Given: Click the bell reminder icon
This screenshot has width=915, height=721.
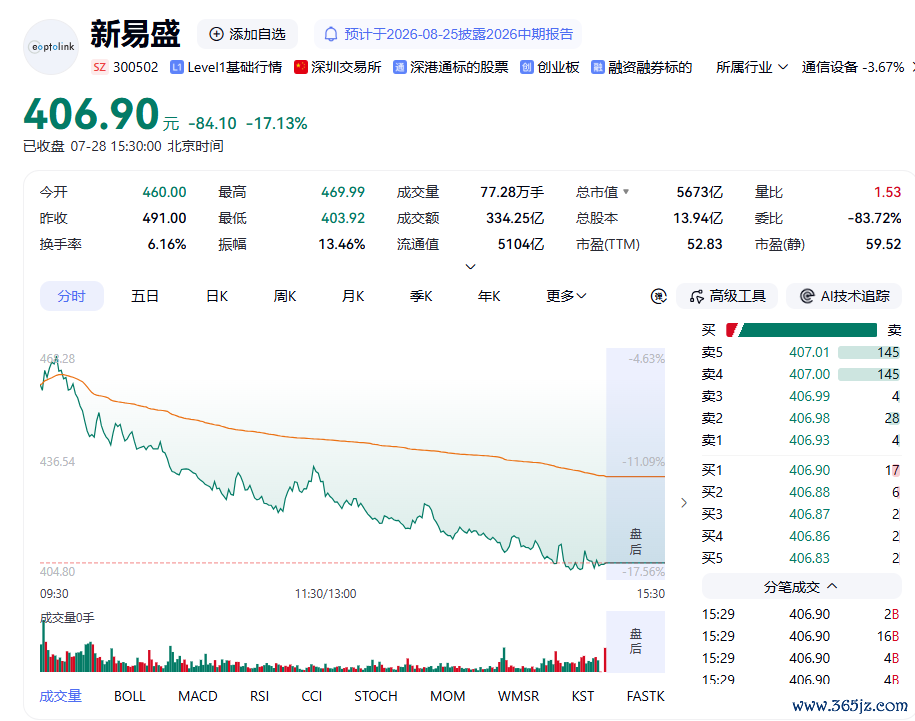Looking at the screenshot, I should (331, 34).
